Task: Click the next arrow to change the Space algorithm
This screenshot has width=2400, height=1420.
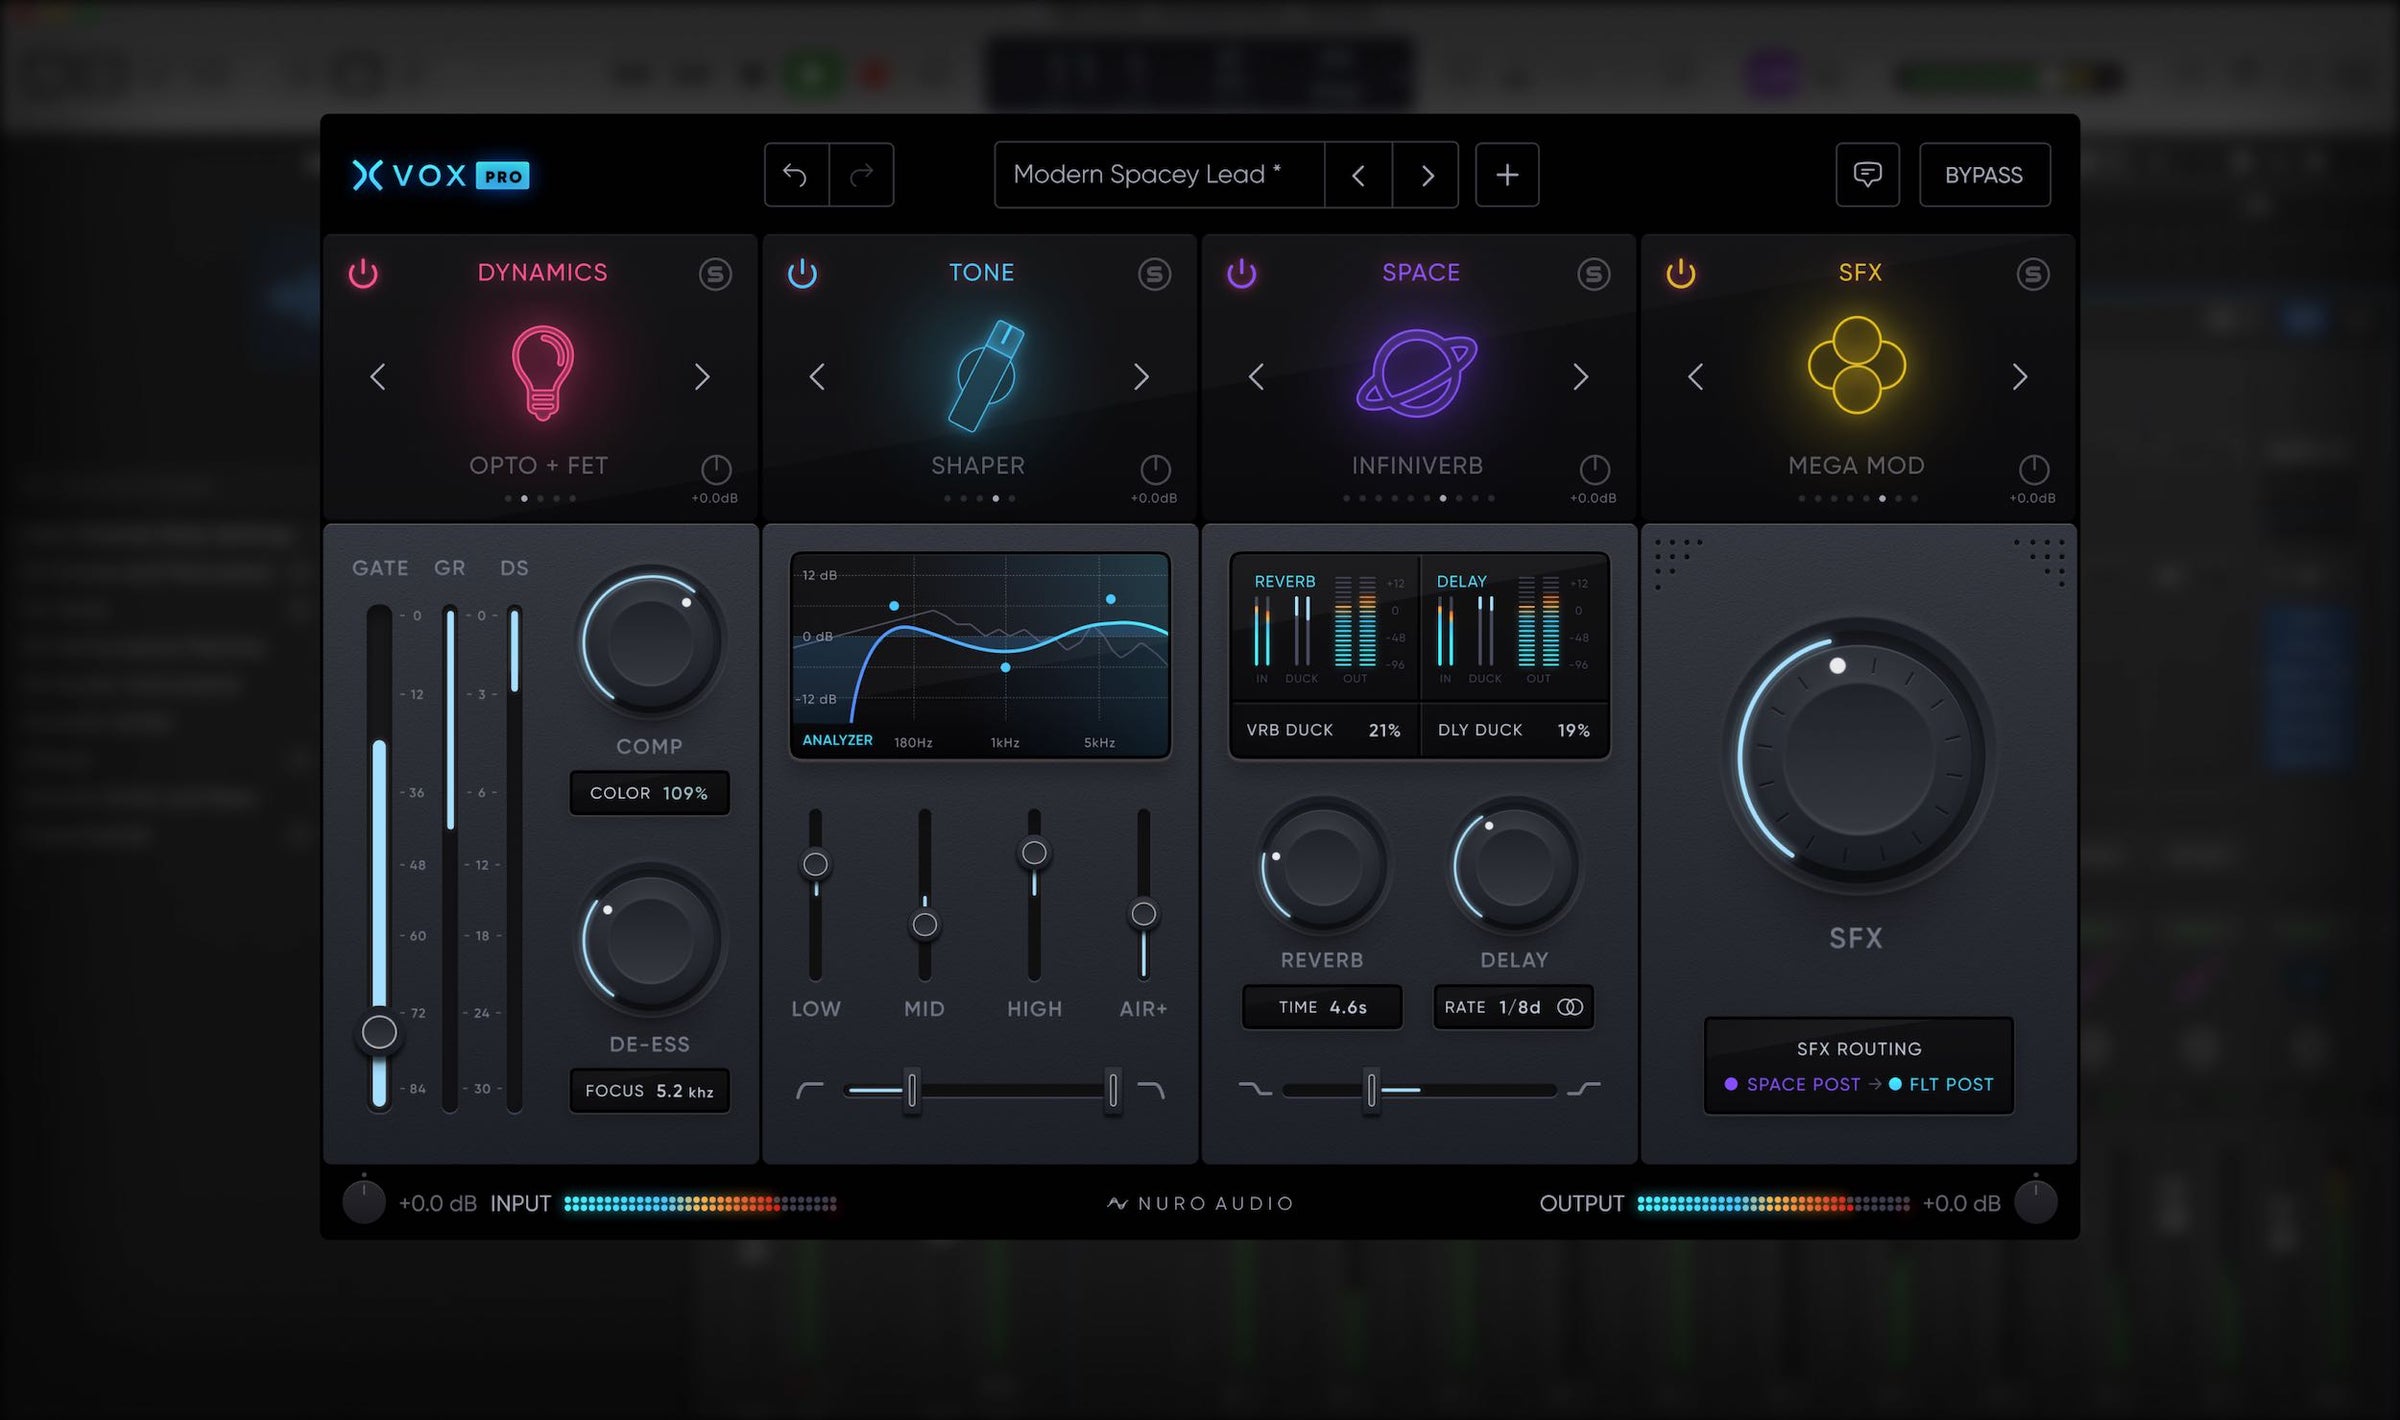Action: pyautogui.click(x=1582, y=378)
